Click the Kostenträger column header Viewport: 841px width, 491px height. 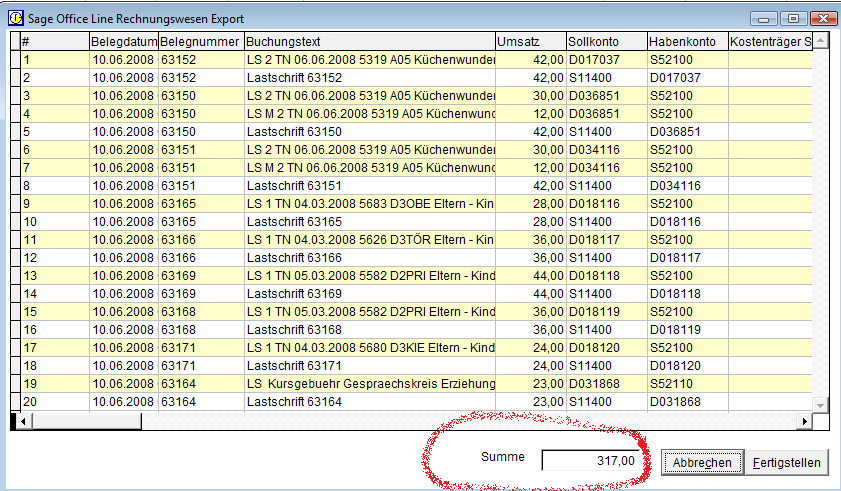770,41
